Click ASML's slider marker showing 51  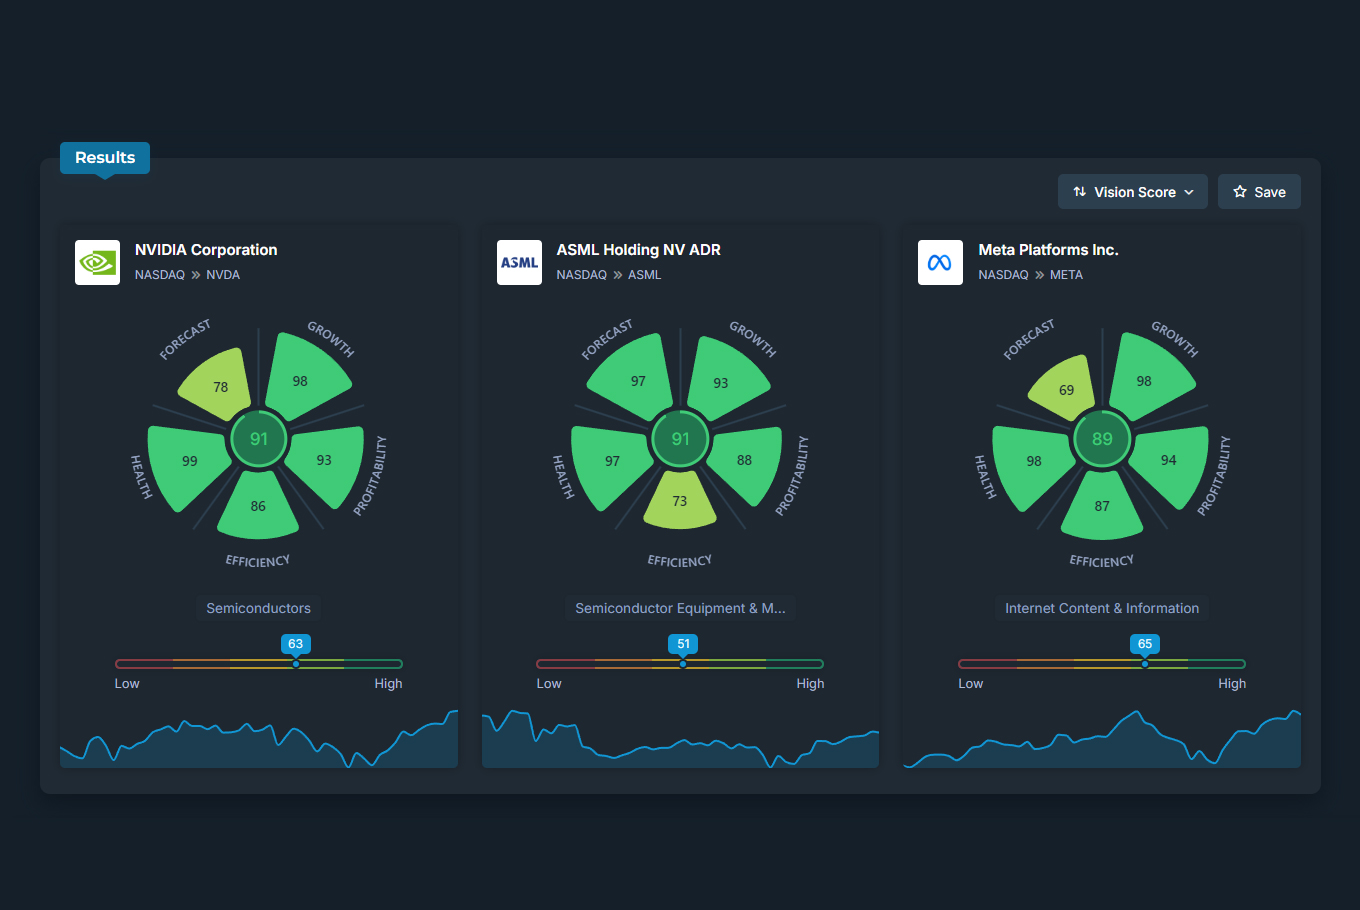(683, 644)
